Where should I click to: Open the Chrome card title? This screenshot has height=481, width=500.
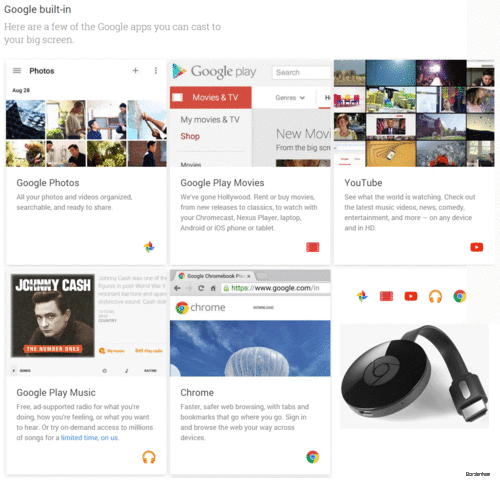click(197, 393)
